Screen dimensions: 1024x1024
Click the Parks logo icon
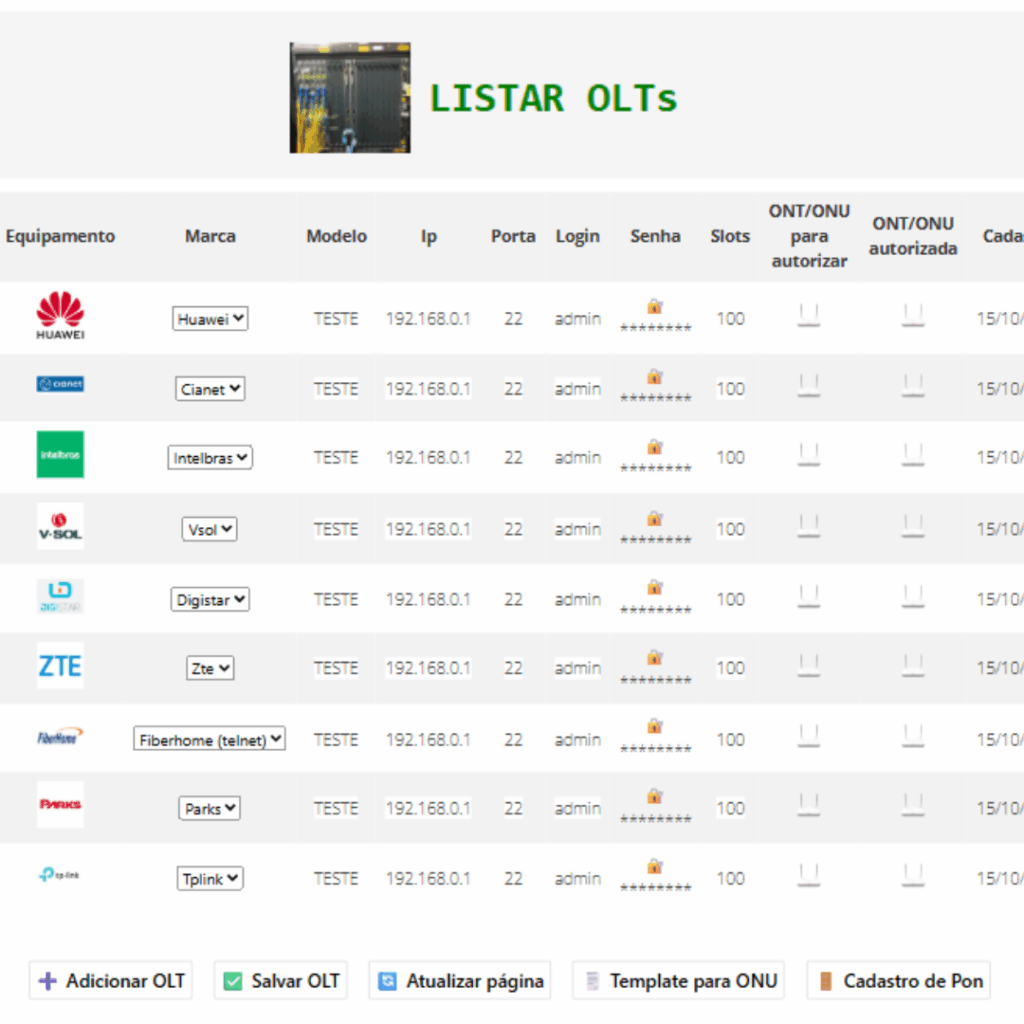[60, 804]
